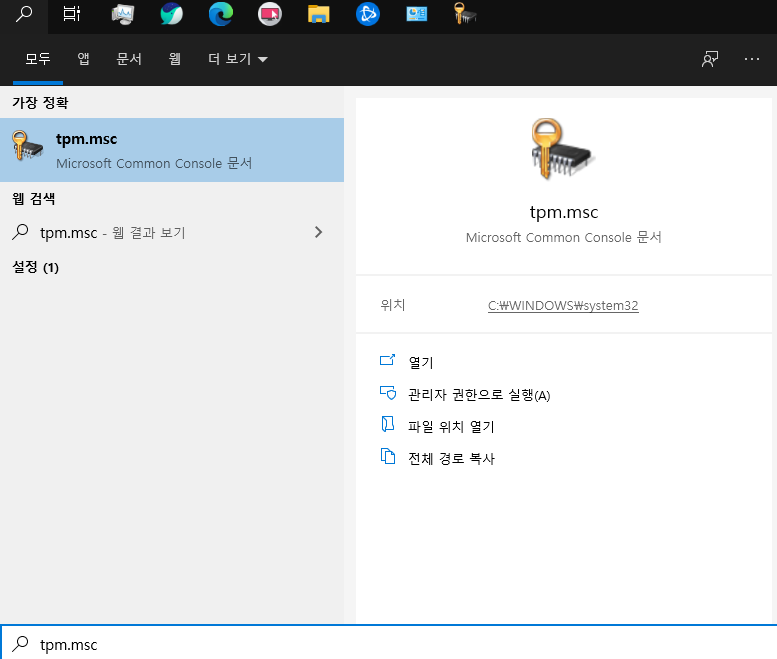Click the file location folder icon
Image resolution: width=777 pixels, height=659 pixels.
(388, 424)
